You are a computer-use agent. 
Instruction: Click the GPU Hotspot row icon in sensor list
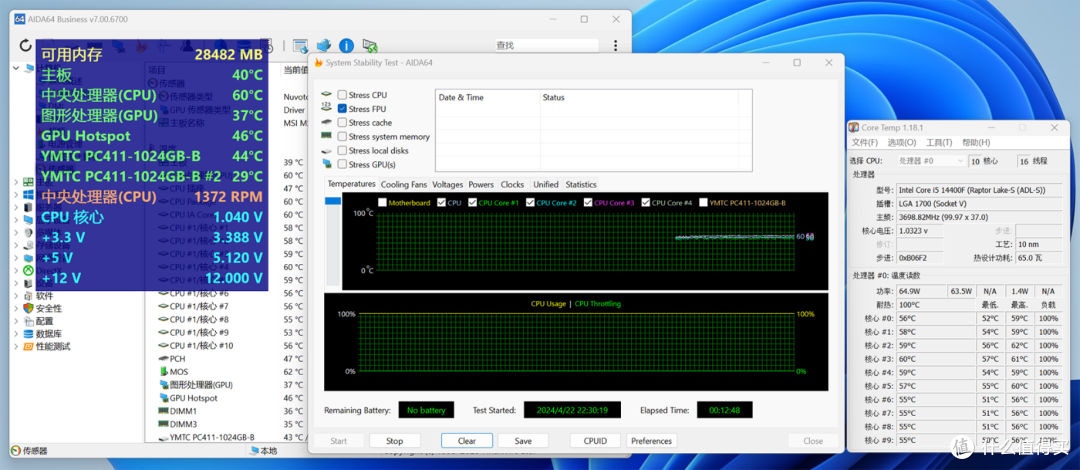click(x=164, y=398)
